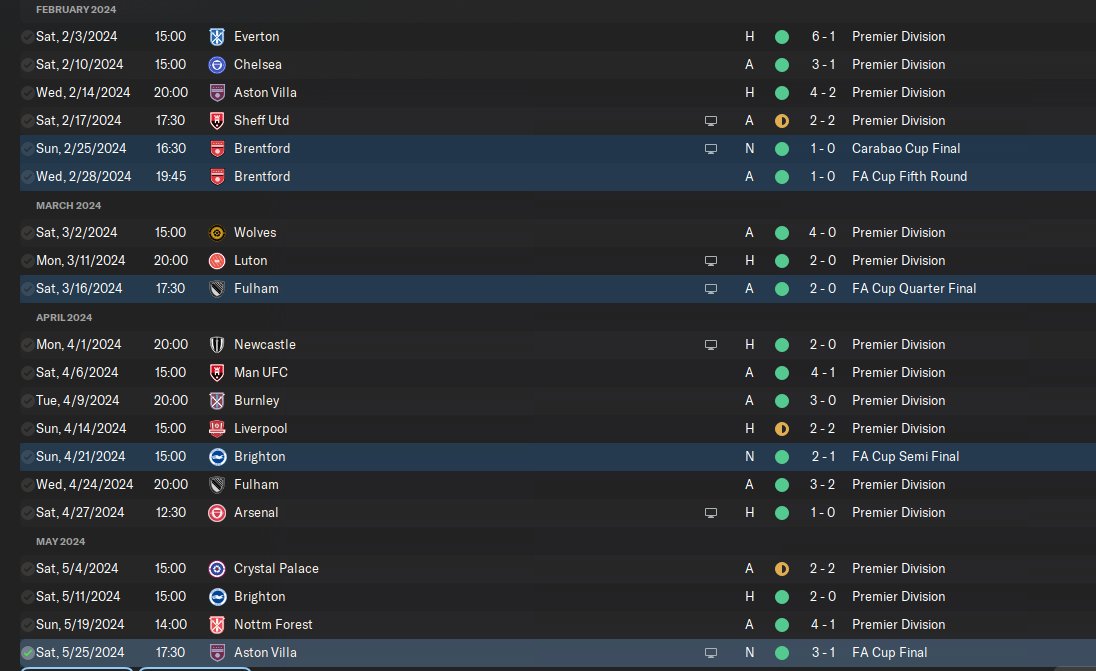The height and width of the screenshot is (671, 1096).
Task: Toggle the checkmark beside 5/25/2024 Aston Villa fixture
Action: [x=27, y=652]
